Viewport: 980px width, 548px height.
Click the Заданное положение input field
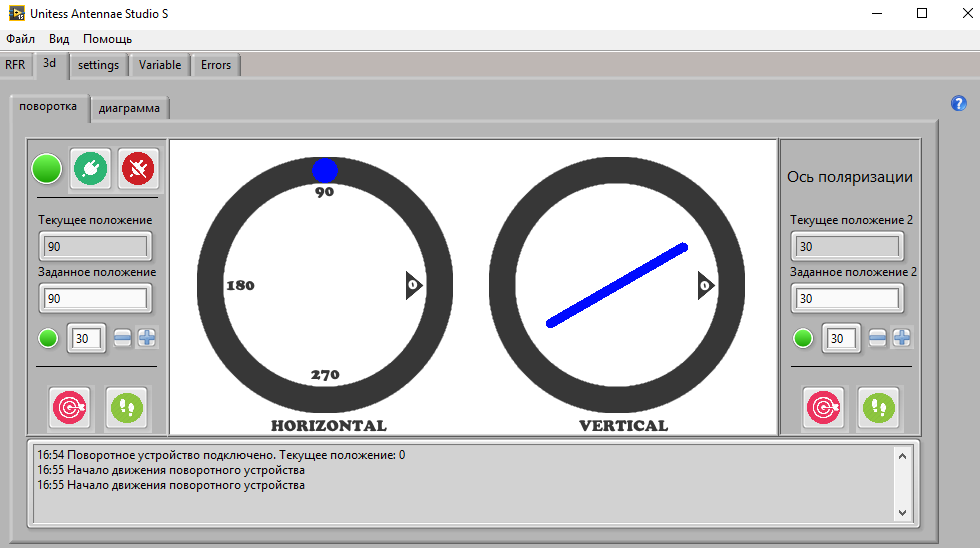tap(94, 298)
